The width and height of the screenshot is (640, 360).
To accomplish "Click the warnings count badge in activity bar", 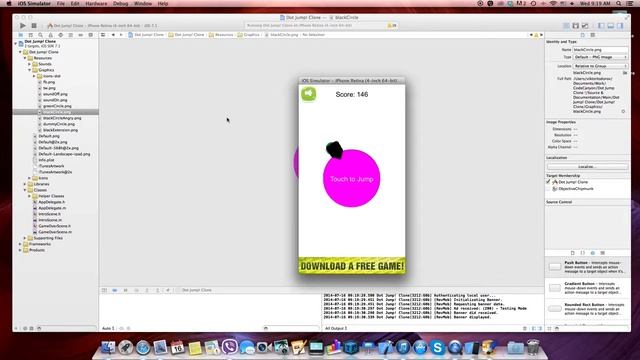I will [x=392, y=25].
